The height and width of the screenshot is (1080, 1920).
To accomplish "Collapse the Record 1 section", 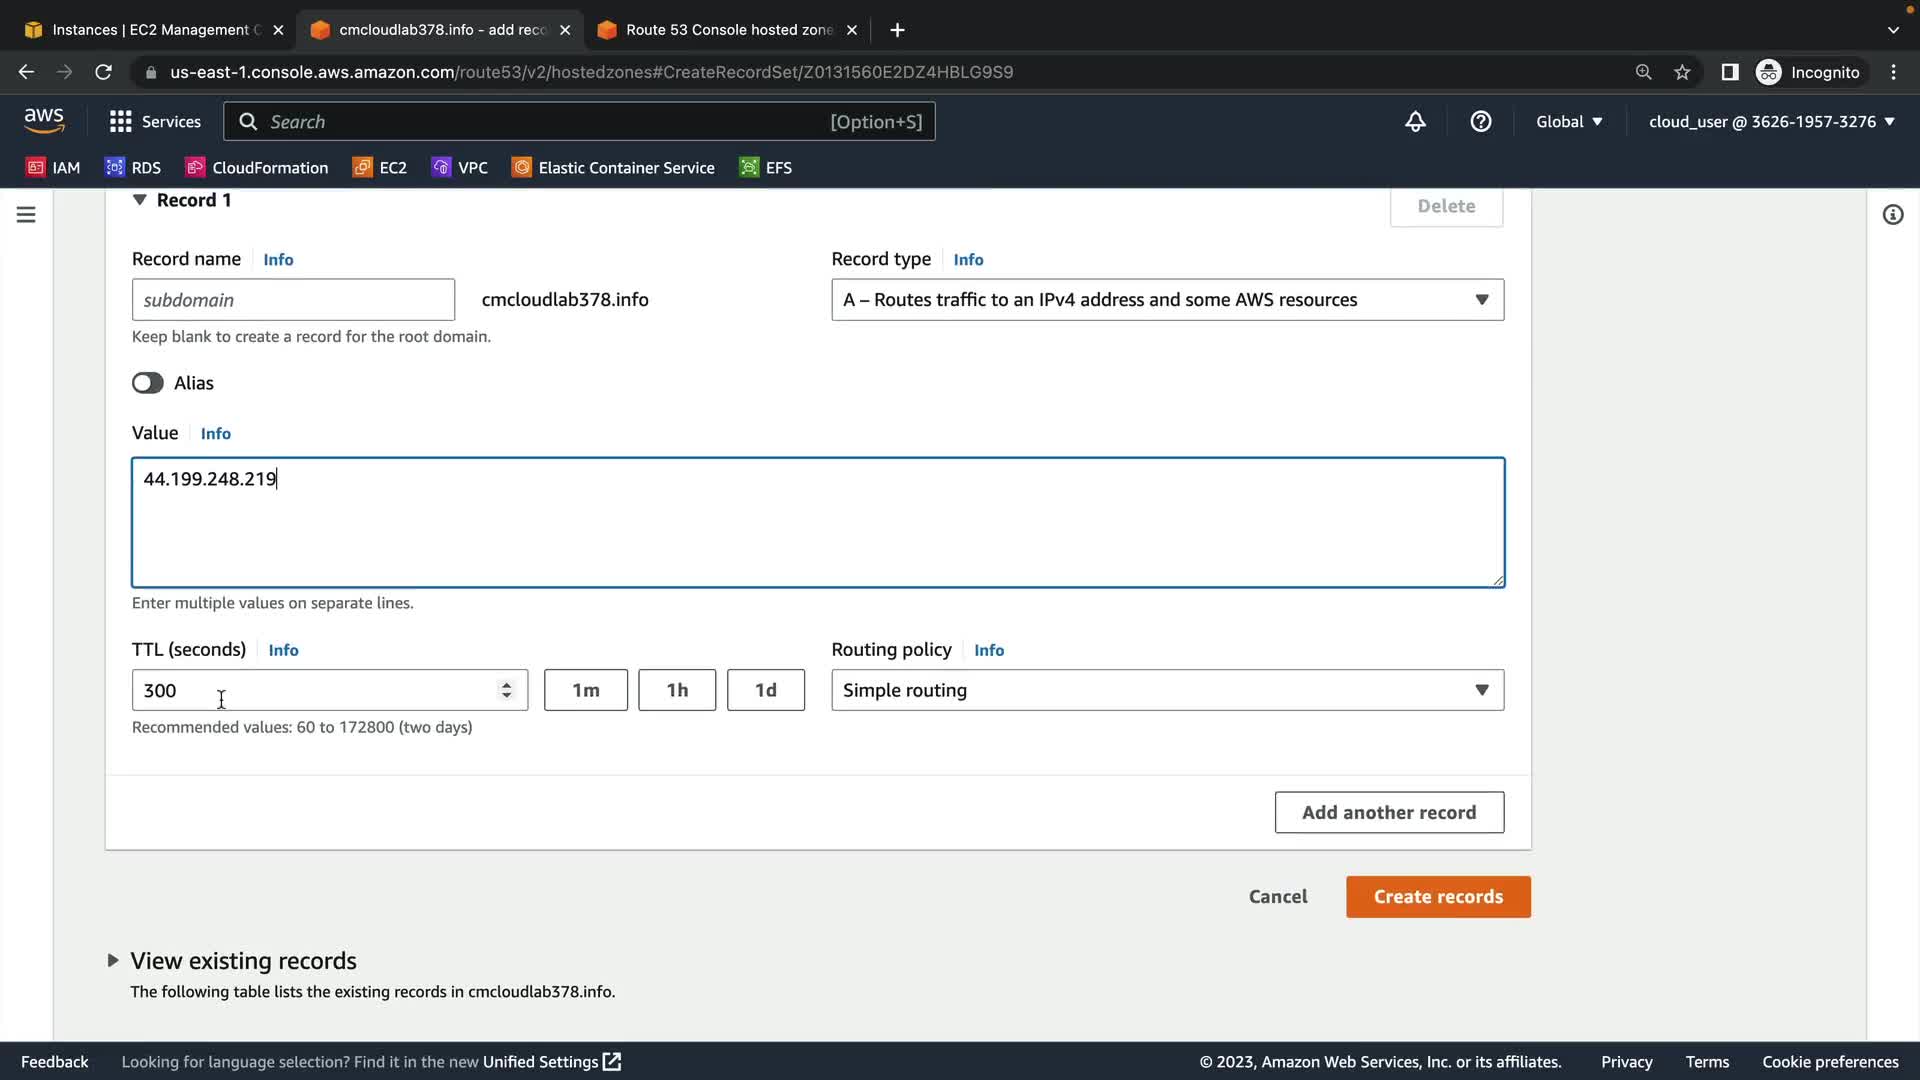I will [x=140, y=200].
